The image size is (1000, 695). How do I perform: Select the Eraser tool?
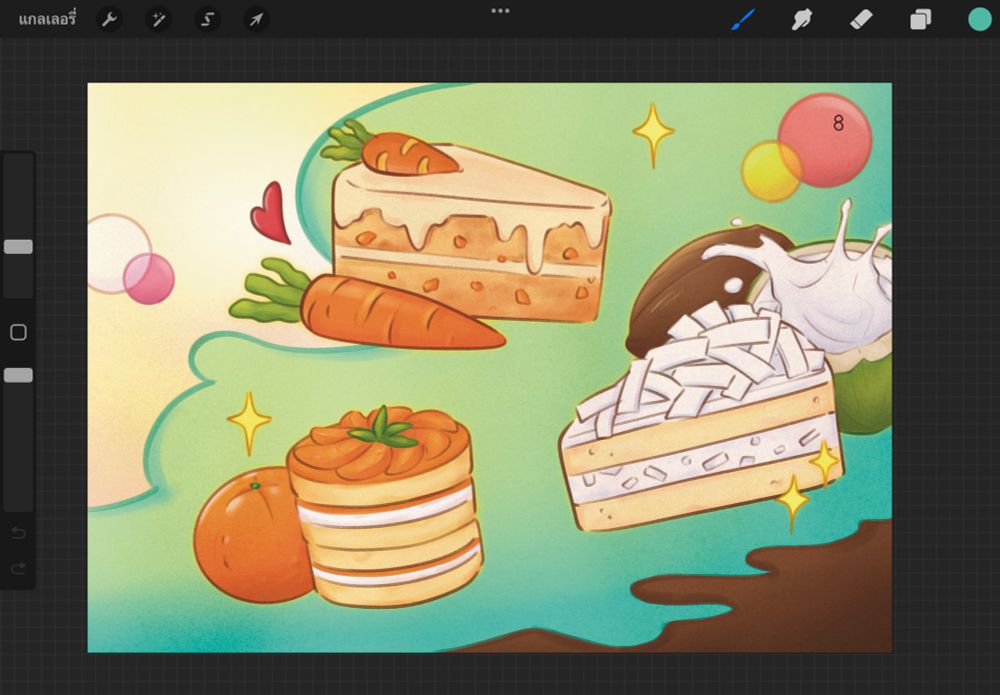coord(861,19)
